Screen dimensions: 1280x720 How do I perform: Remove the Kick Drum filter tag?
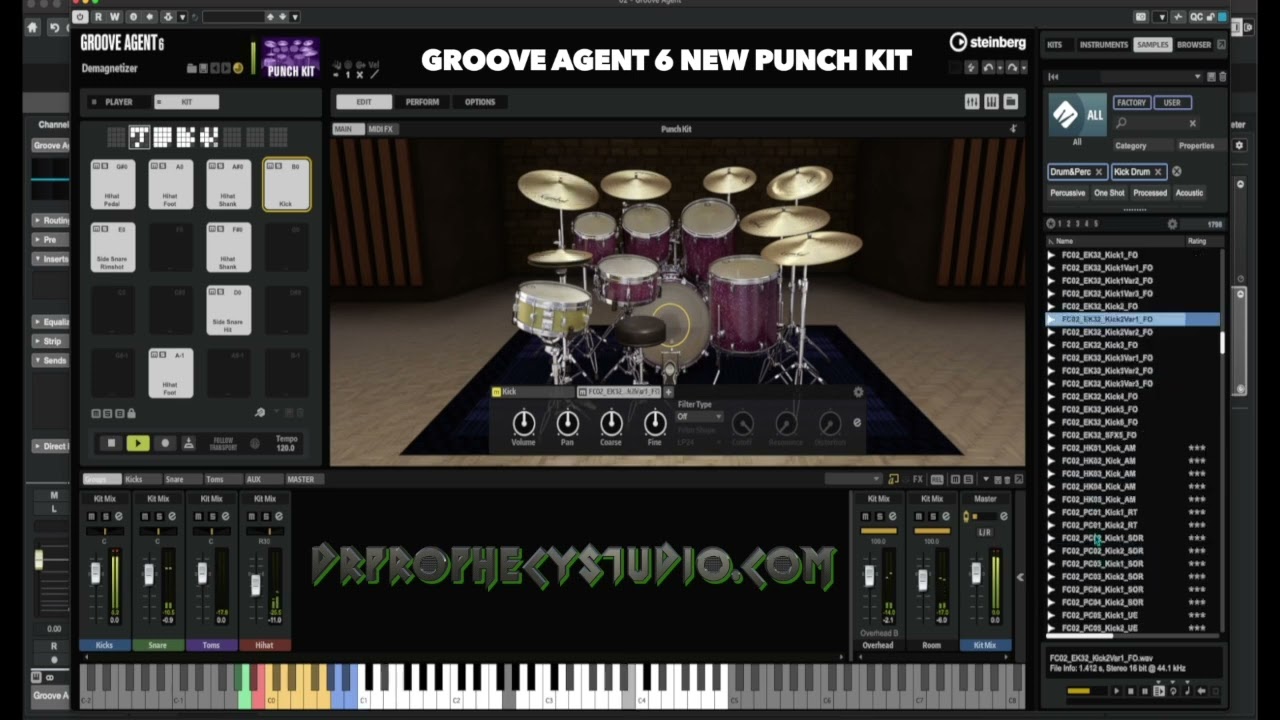tap(1158, 172)
